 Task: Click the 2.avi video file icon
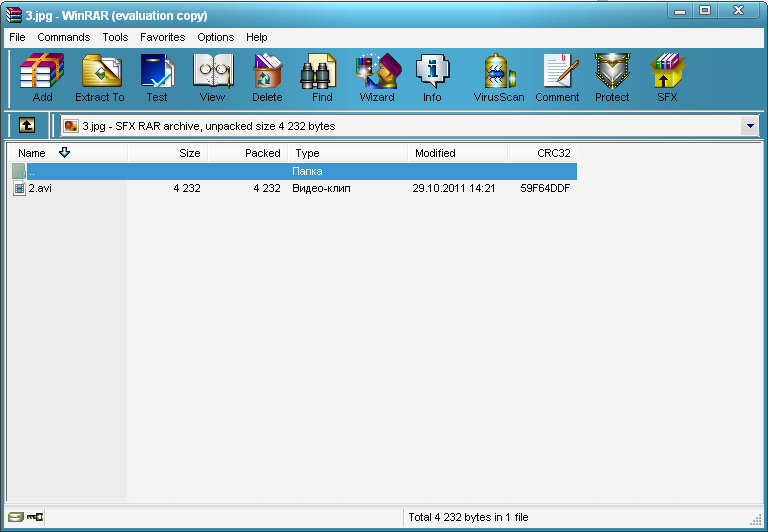pos(19,188)
